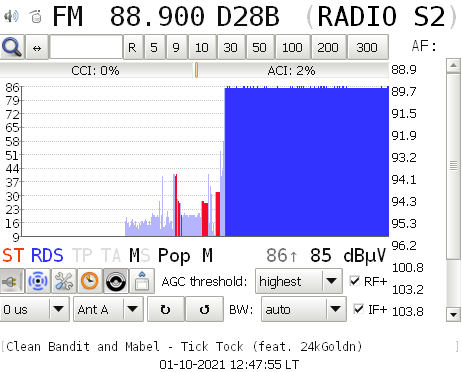
Task: Open the Ant A antenna dropdown
Action: (x=108, y=309)
